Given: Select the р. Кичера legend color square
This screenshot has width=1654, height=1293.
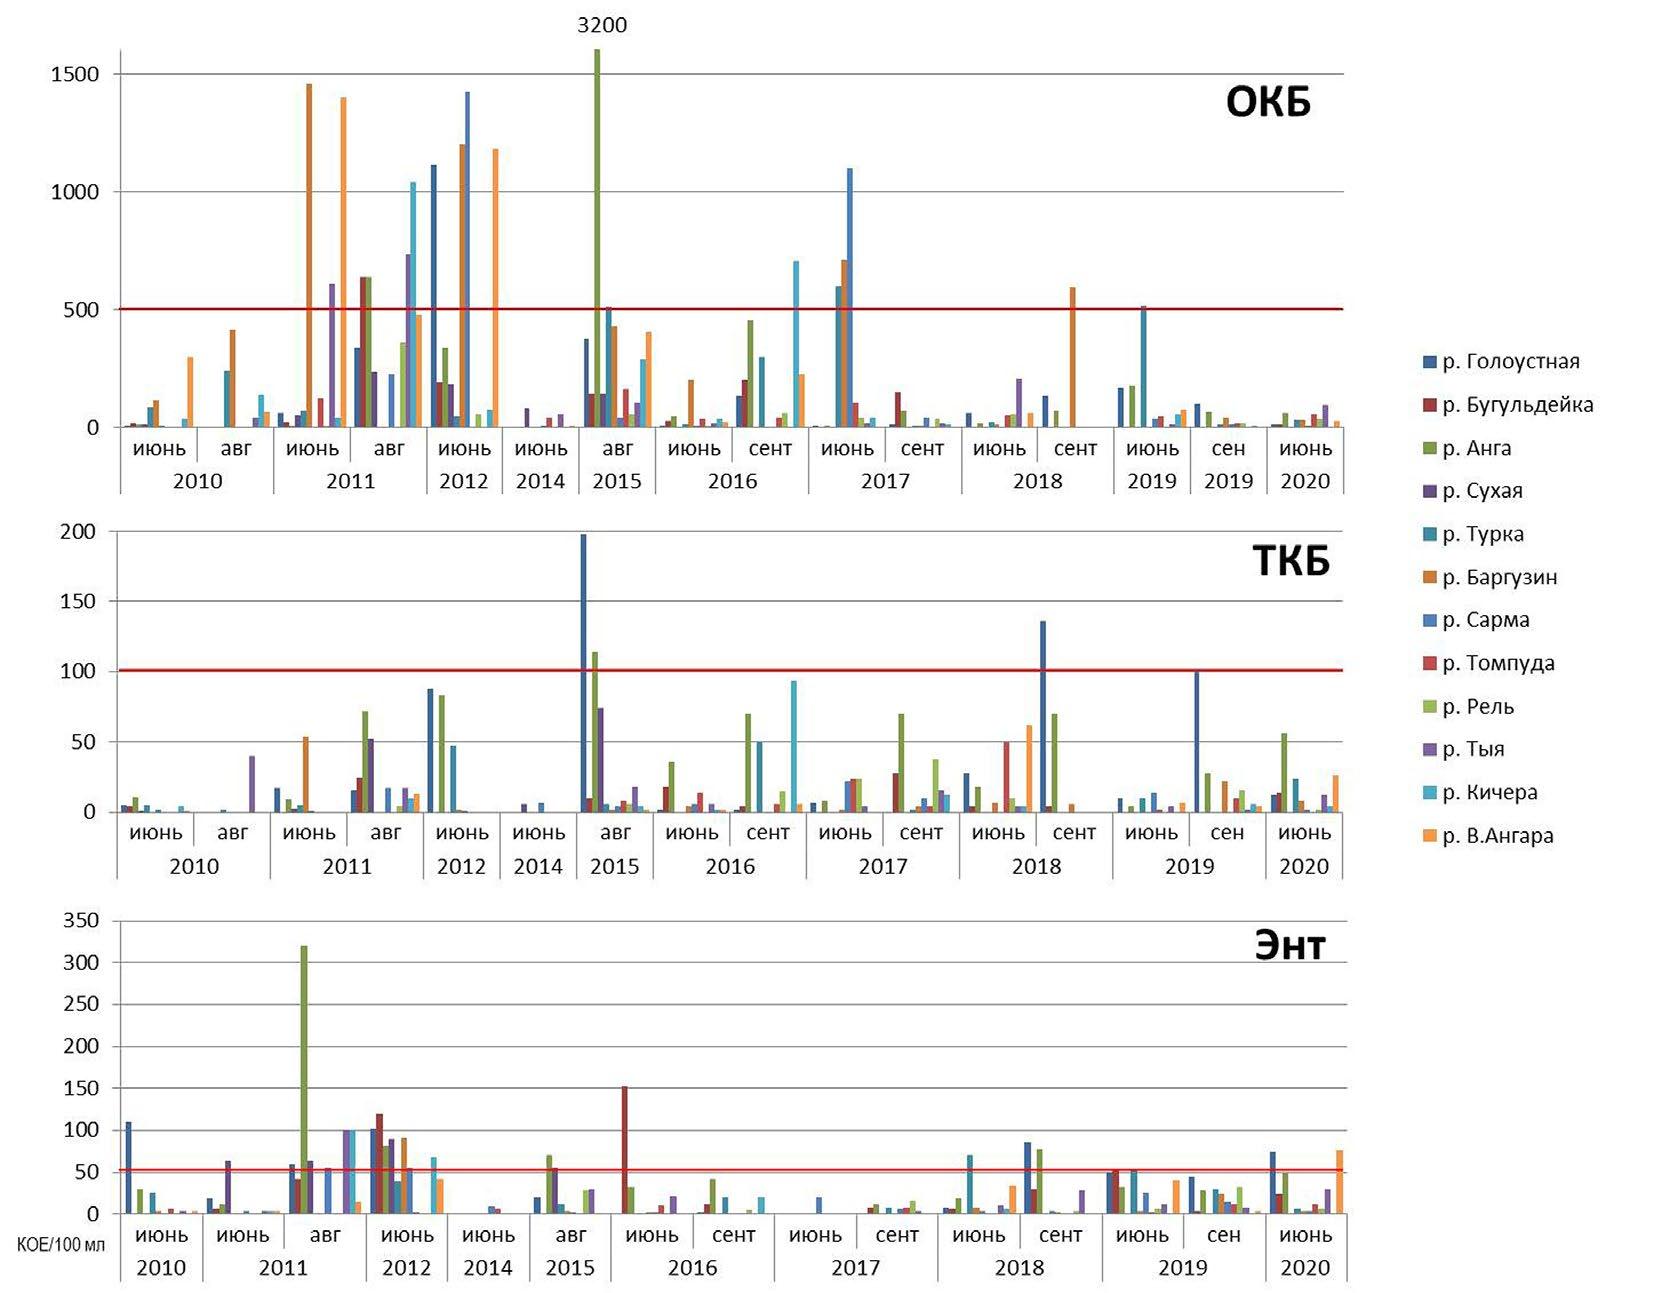Looking at the screenshot, I should coord(1429,792).
